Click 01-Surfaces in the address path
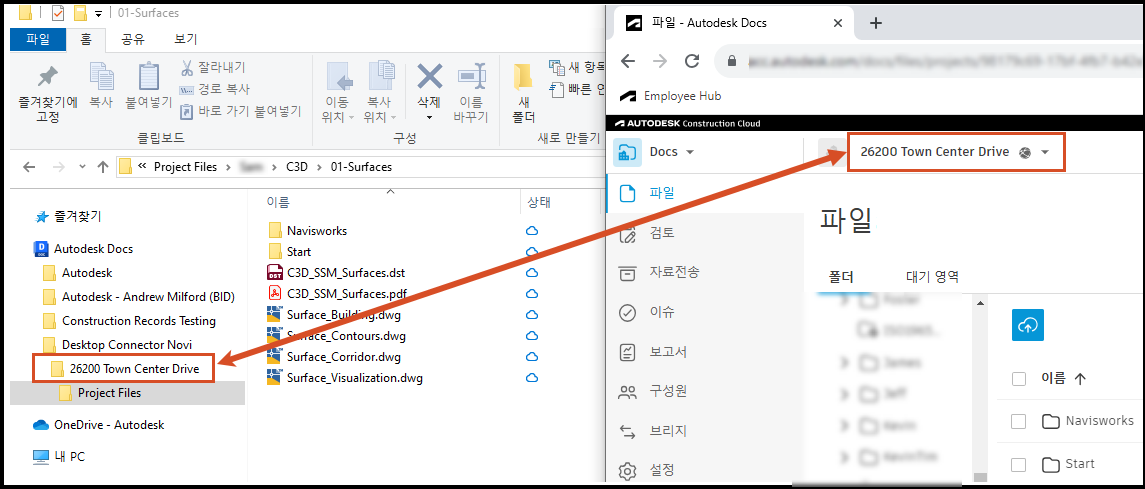The height and width of the screenshot is (489, 1145). (x=361, y=167)
